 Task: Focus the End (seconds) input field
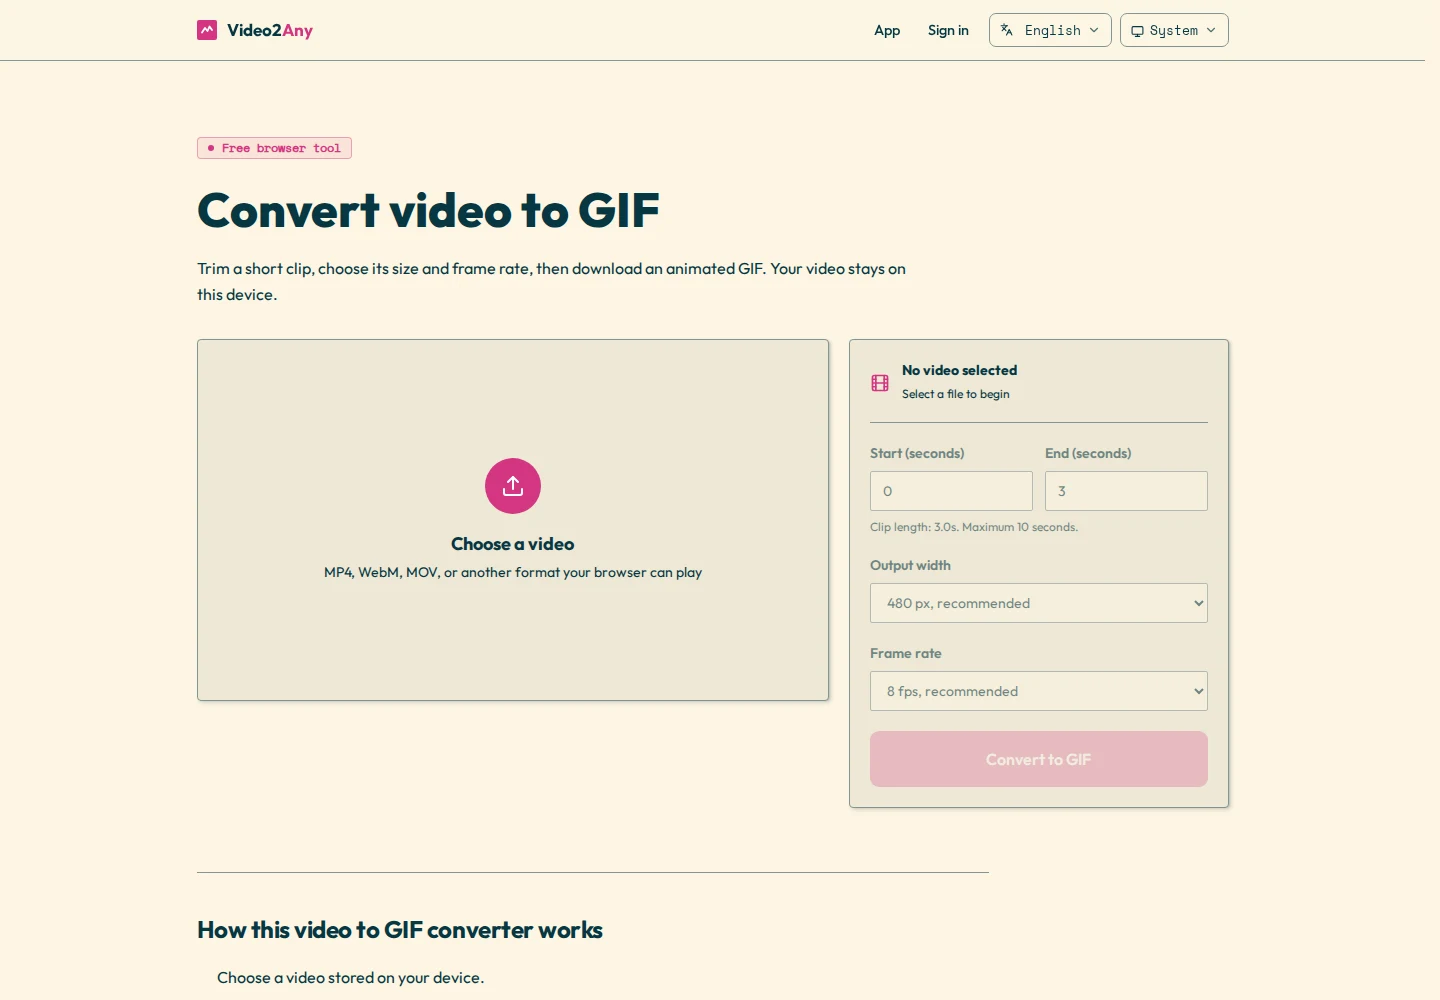(x=1126, y=491)
